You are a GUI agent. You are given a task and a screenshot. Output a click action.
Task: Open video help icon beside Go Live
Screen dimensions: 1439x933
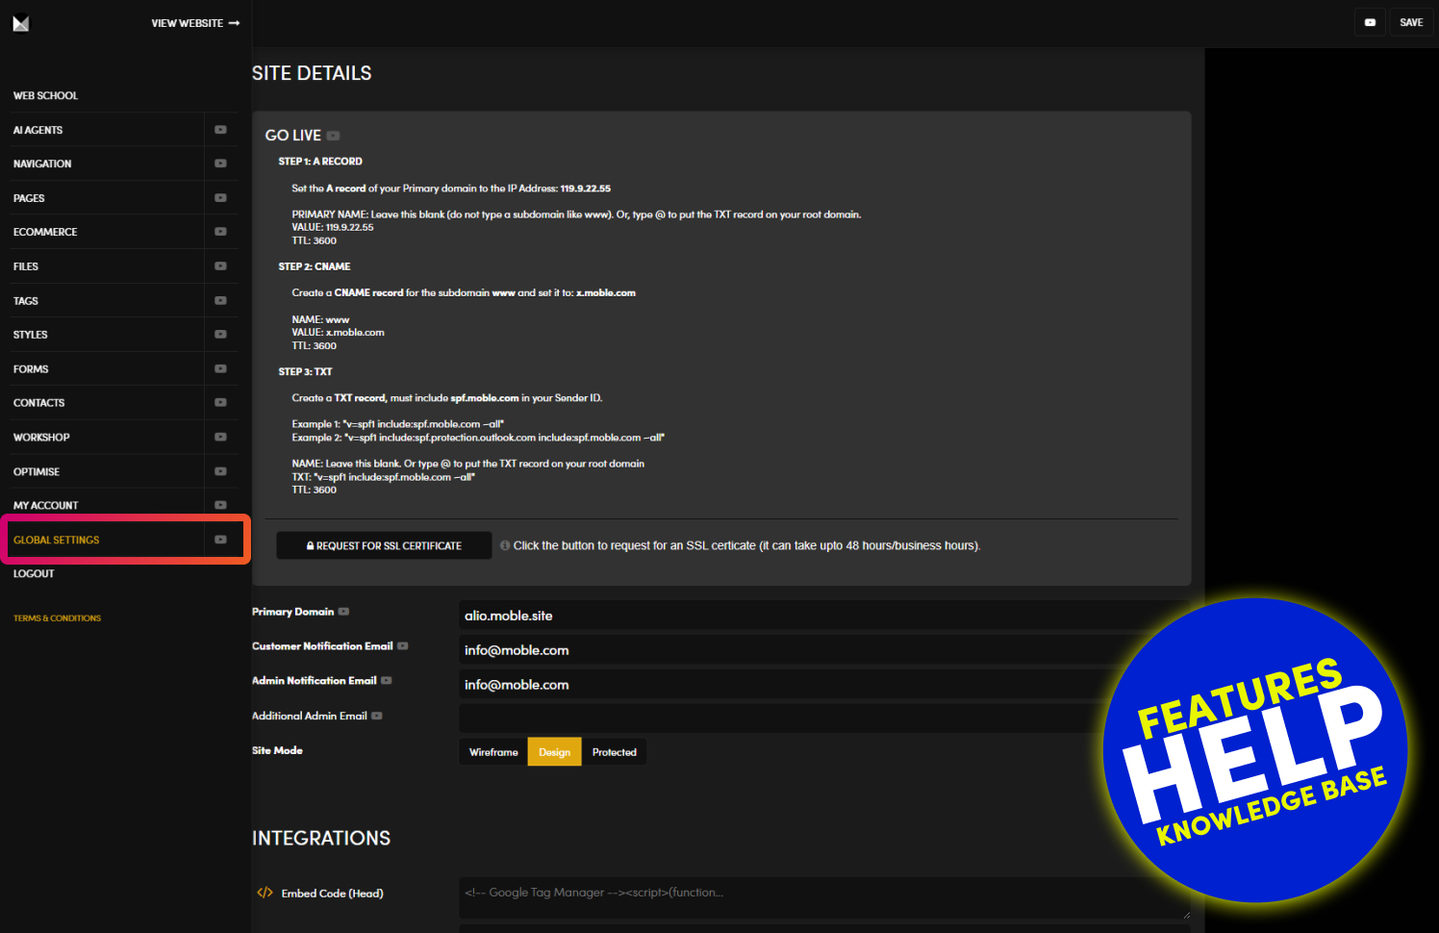tap(333, 136)
